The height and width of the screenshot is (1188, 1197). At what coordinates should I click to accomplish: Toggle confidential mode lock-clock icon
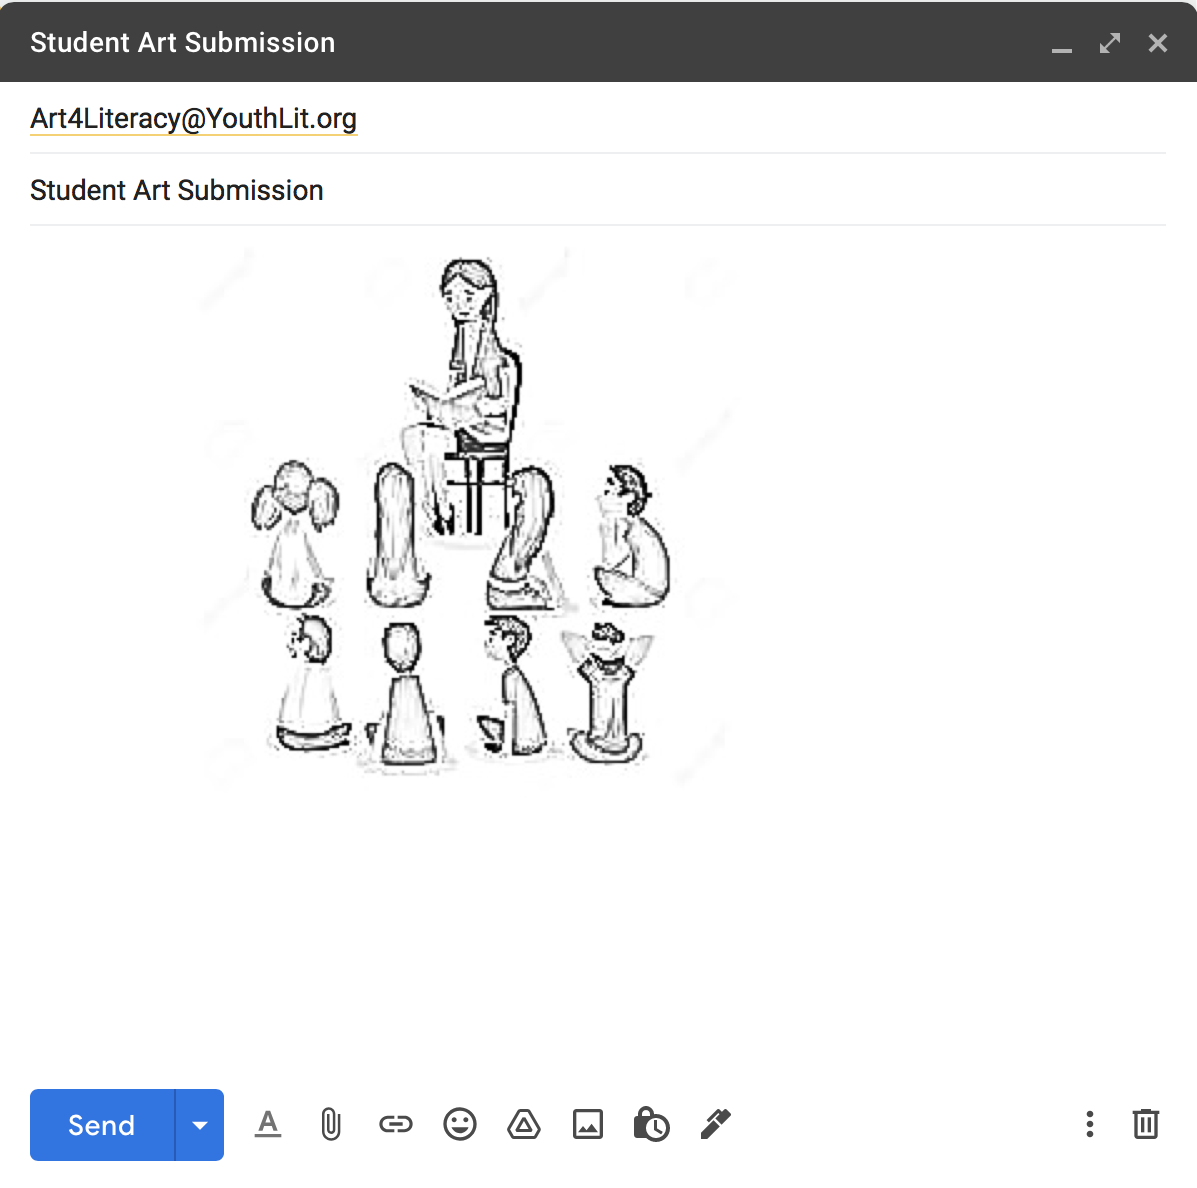(651, 1124)
